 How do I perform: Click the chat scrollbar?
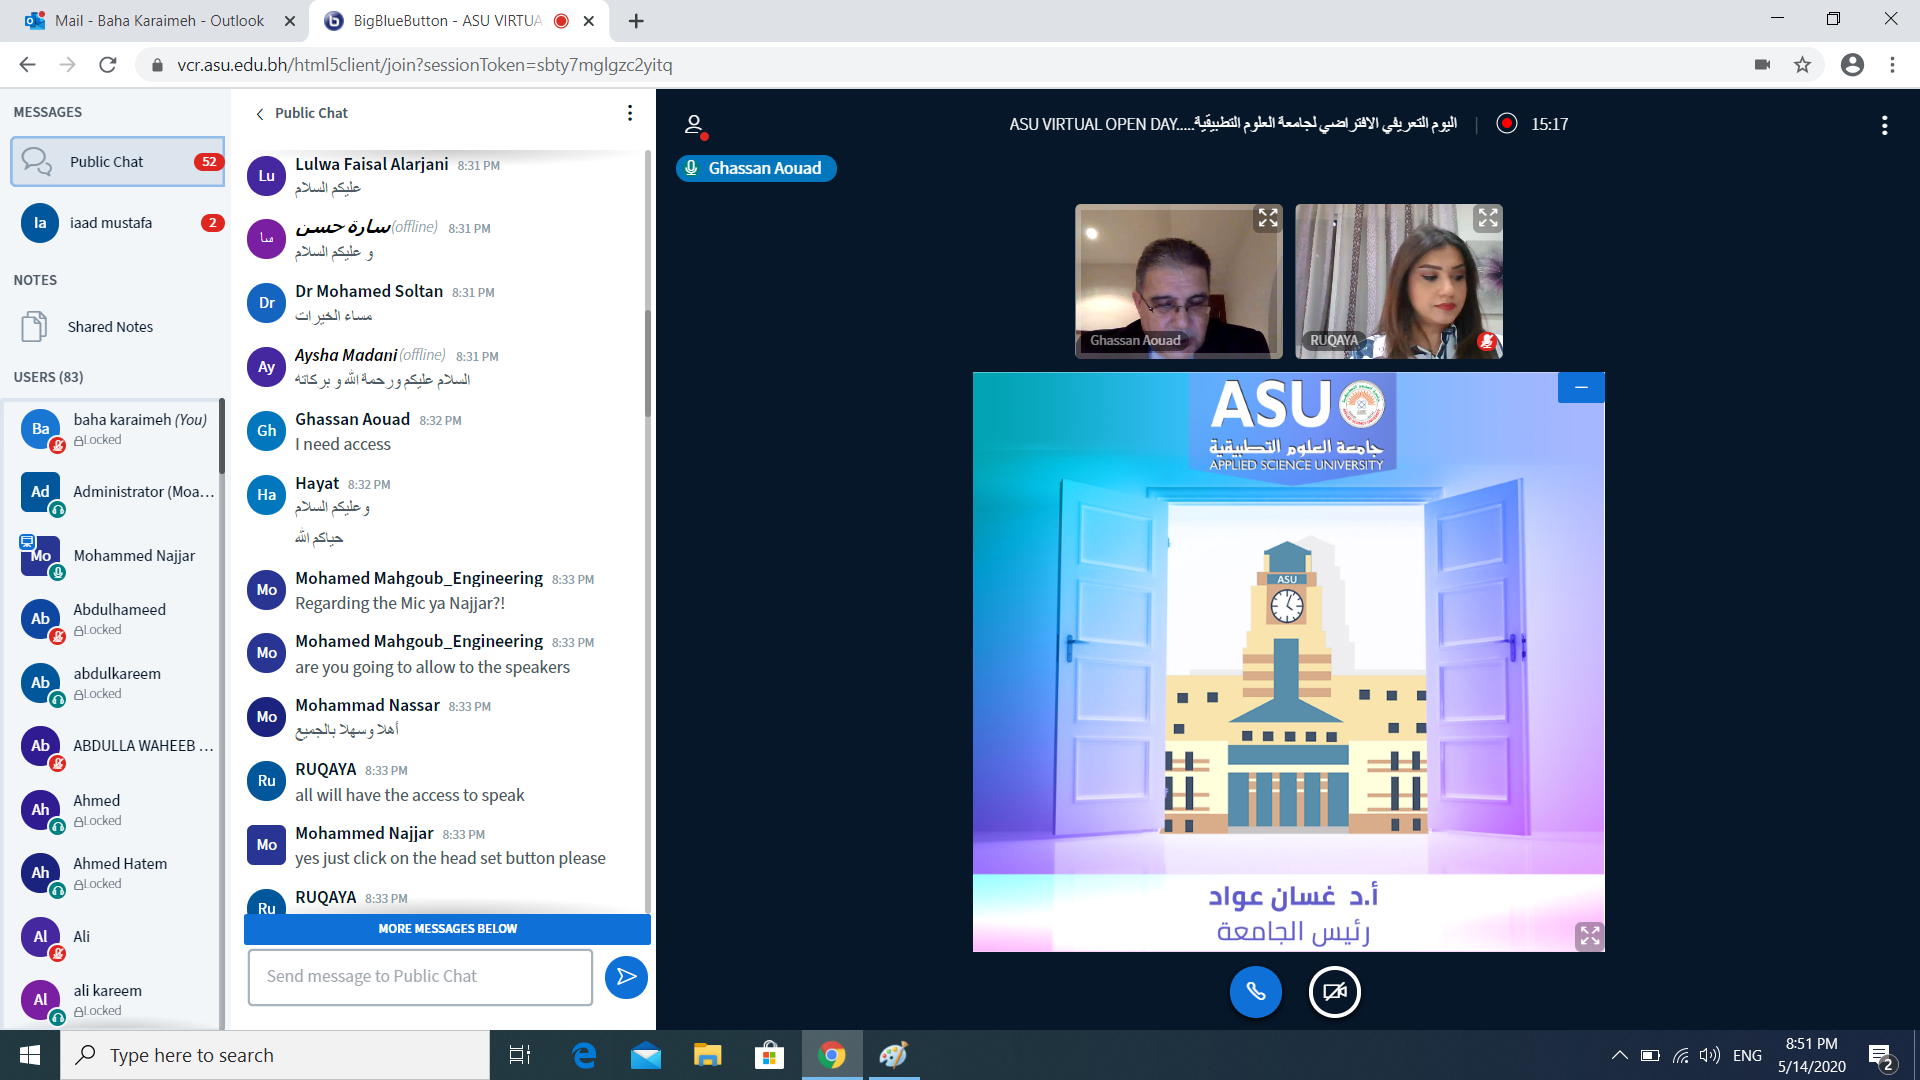(647, 363)
